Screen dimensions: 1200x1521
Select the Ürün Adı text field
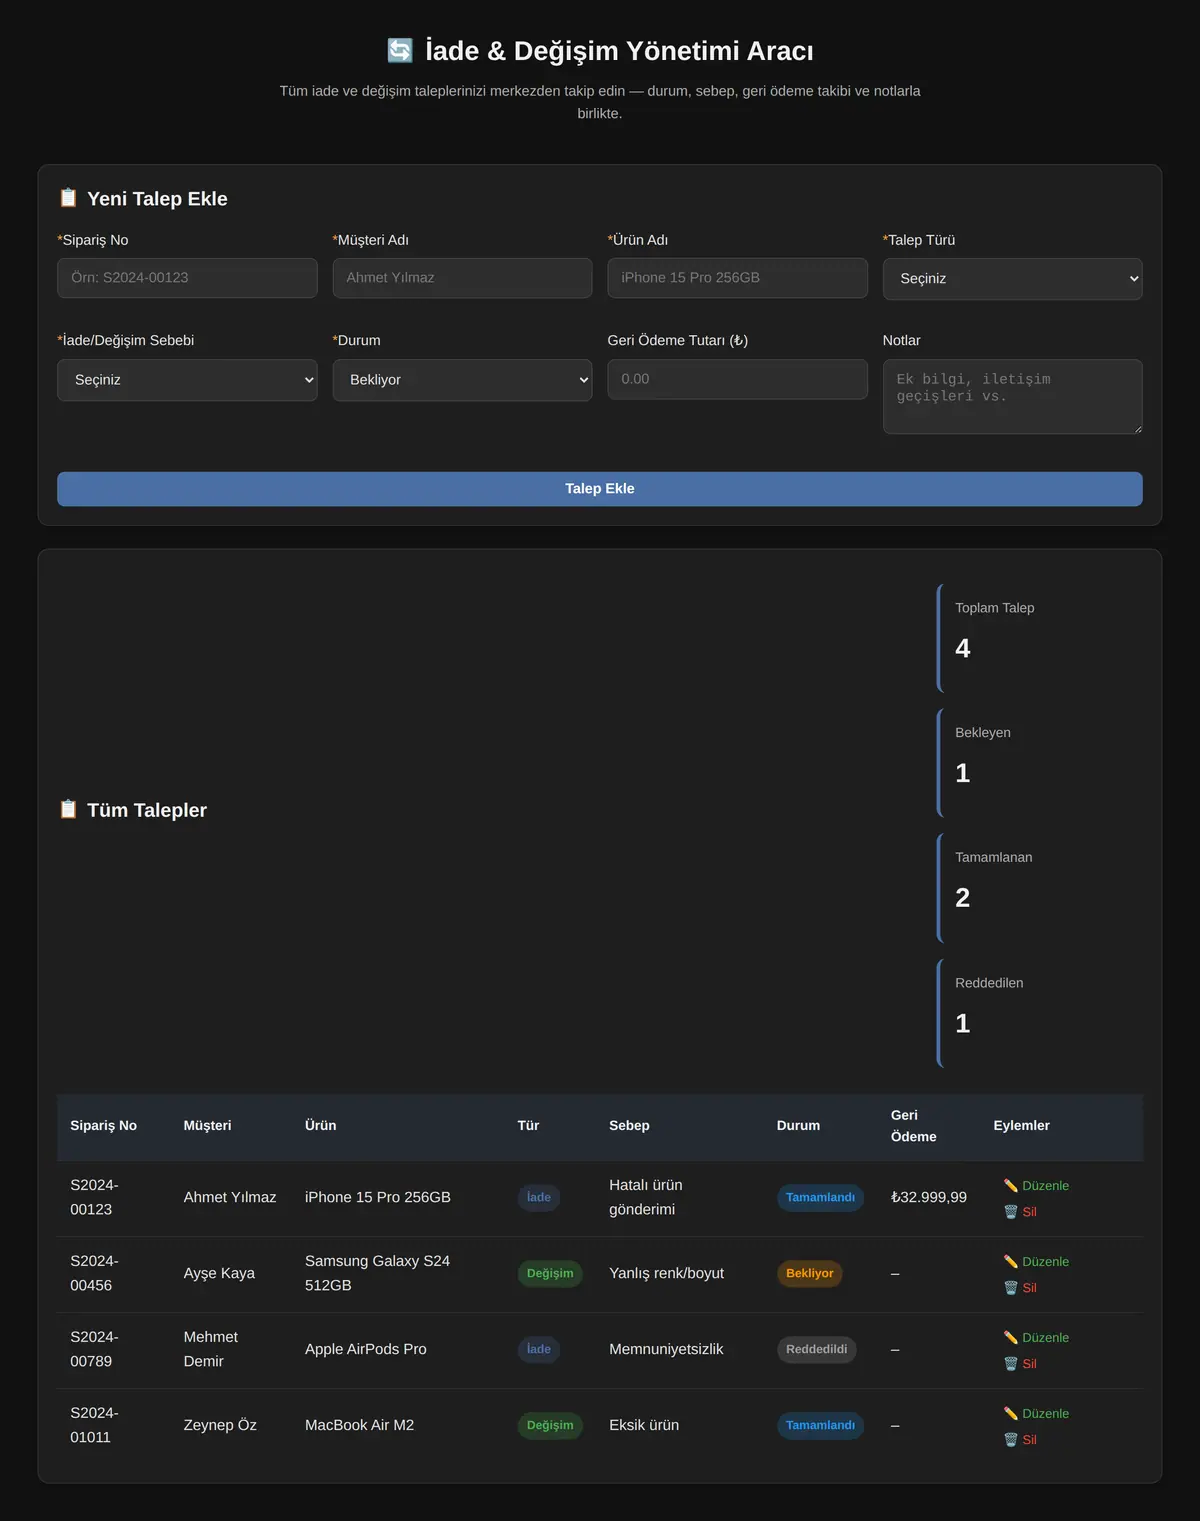point(737,278)
